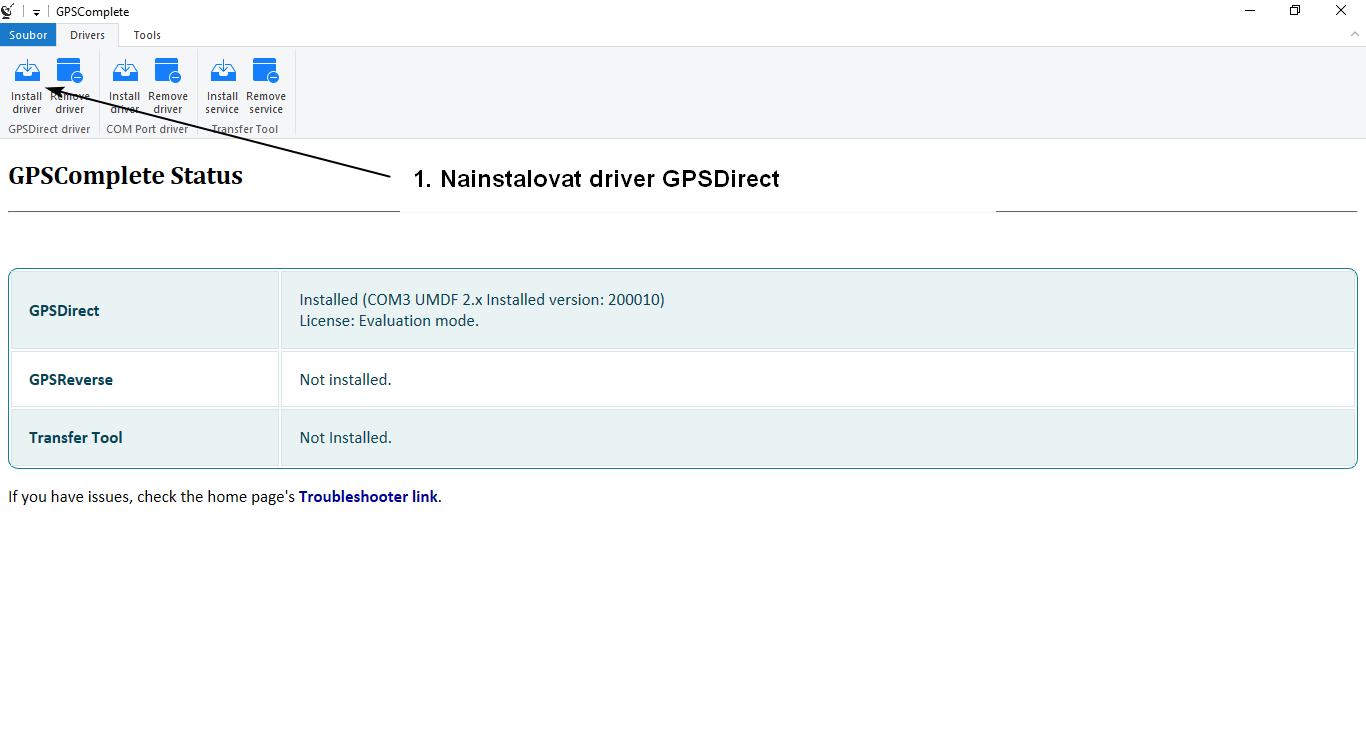Viewport: 1366px width, 738px height.
Task: Switch to the Drivers ribbon tab
Action: click(87, 34)
